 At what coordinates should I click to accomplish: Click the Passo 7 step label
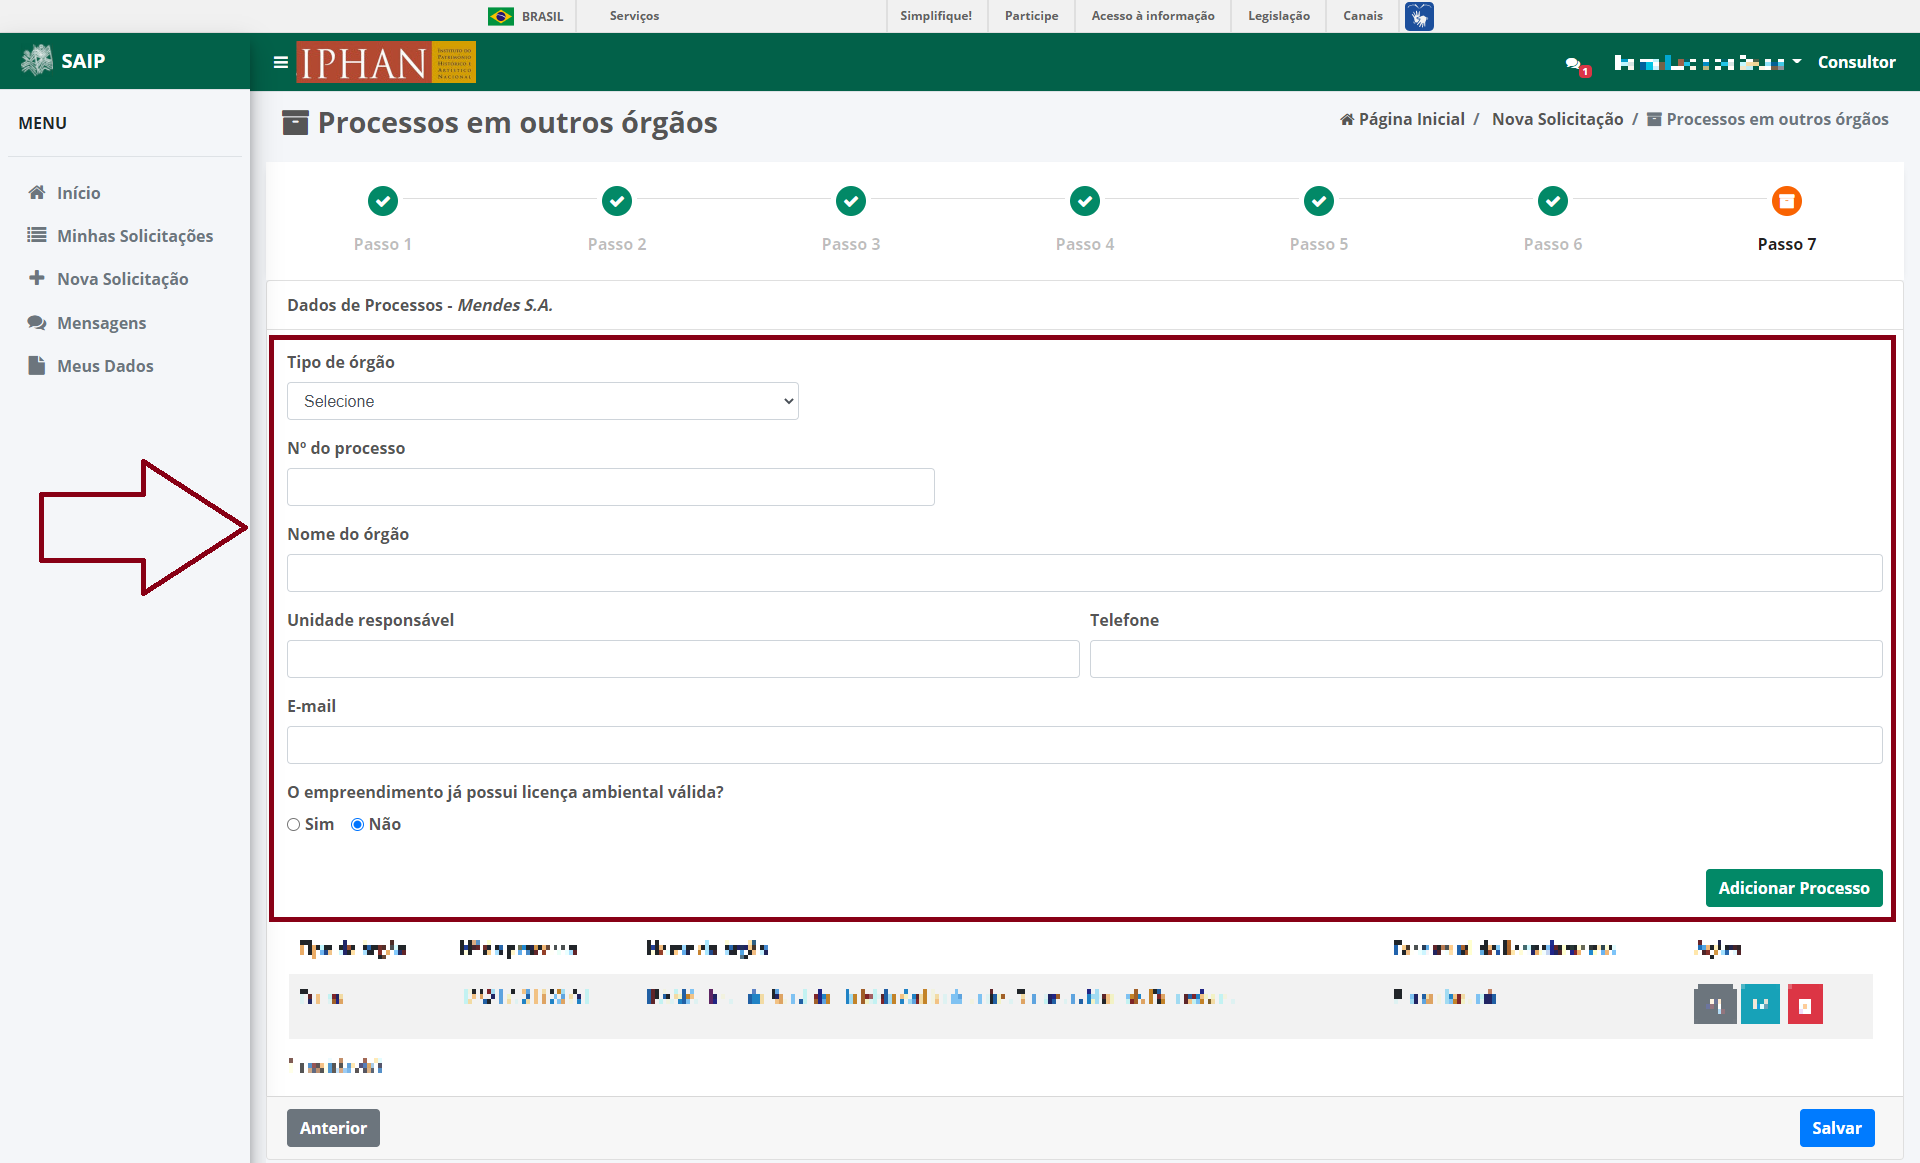1787,244
